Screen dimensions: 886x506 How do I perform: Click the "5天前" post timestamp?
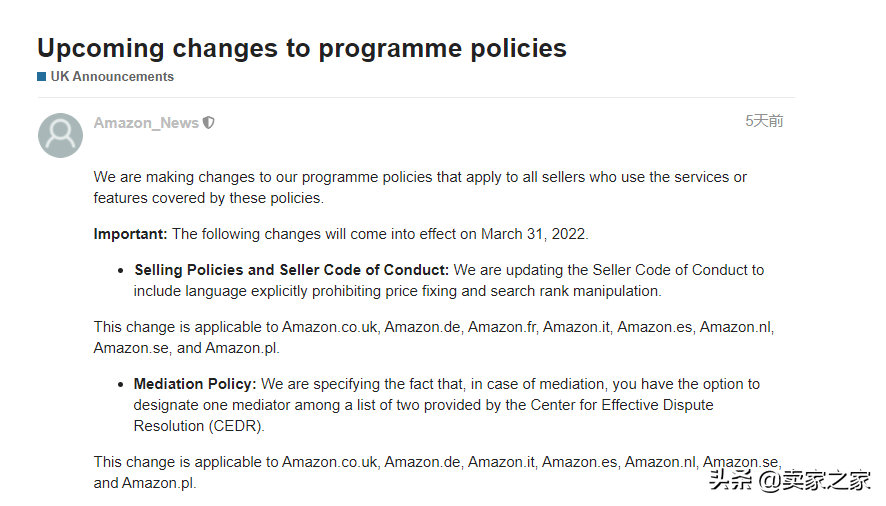pos(764,121)
